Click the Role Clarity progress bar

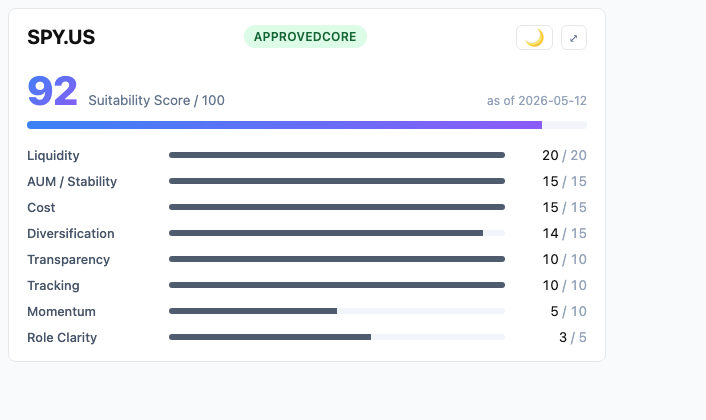pos(337,337)
